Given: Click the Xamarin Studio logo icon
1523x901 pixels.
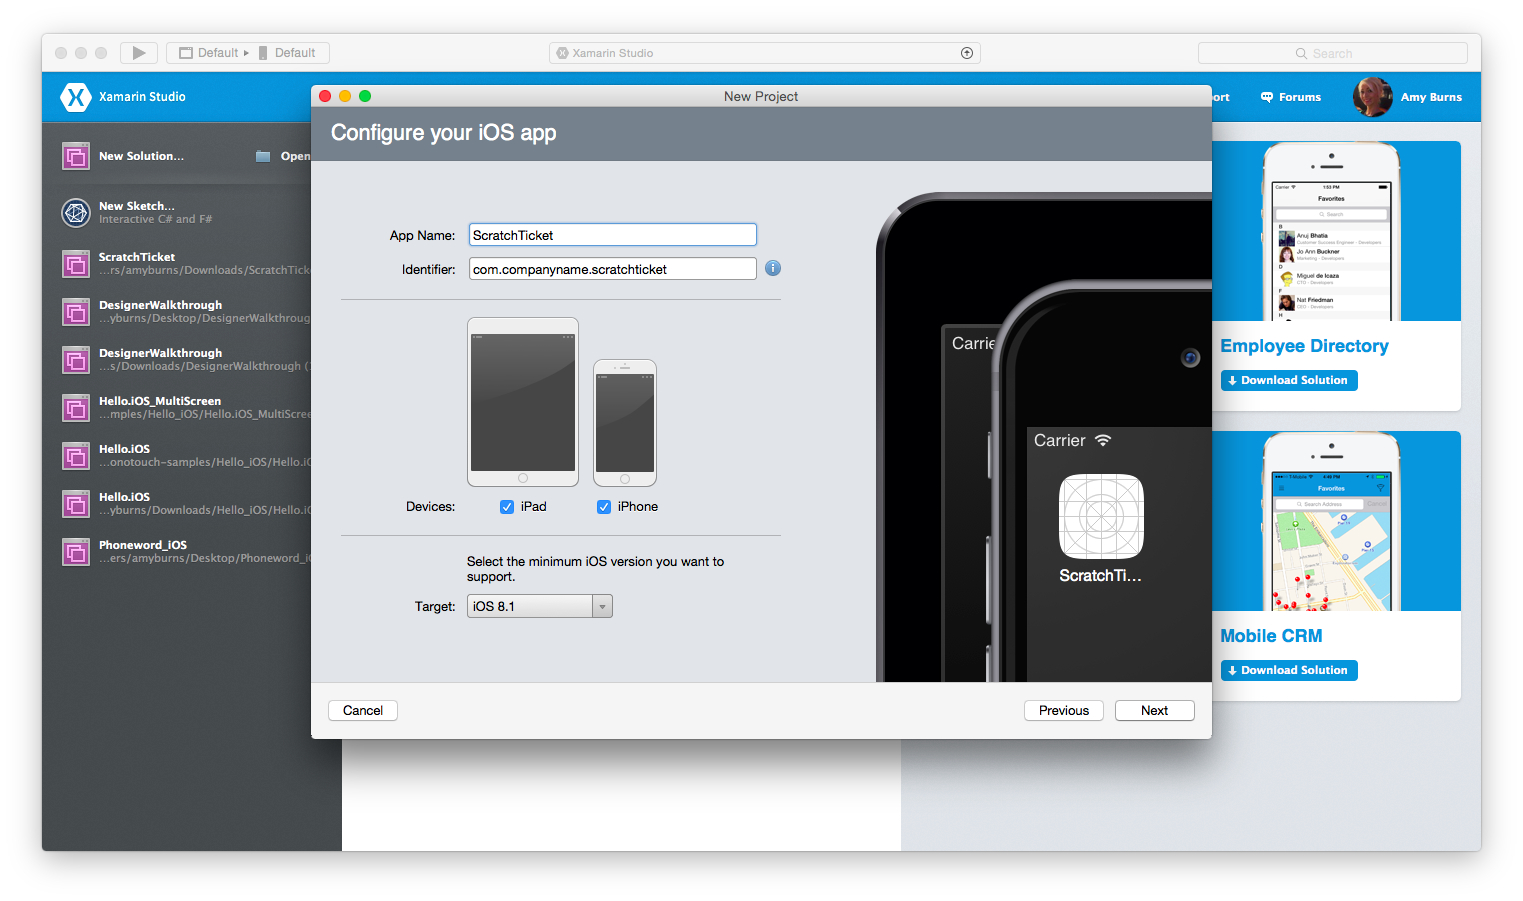Looking at the screenshot, I should coord(76,97).
